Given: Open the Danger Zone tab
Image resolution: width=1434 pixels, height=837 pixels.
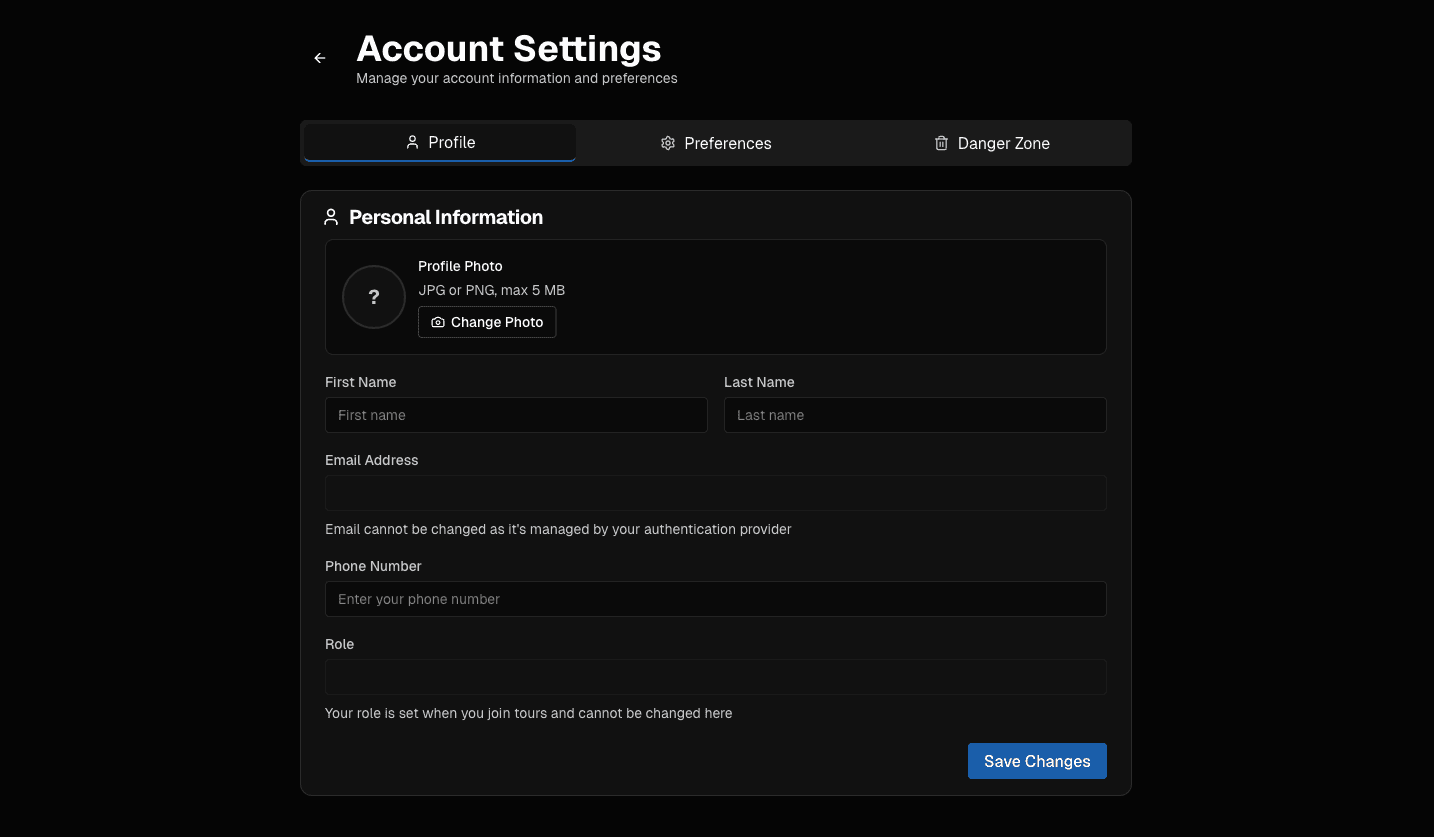Looking at the screenshot, I should tap(992, 143).
